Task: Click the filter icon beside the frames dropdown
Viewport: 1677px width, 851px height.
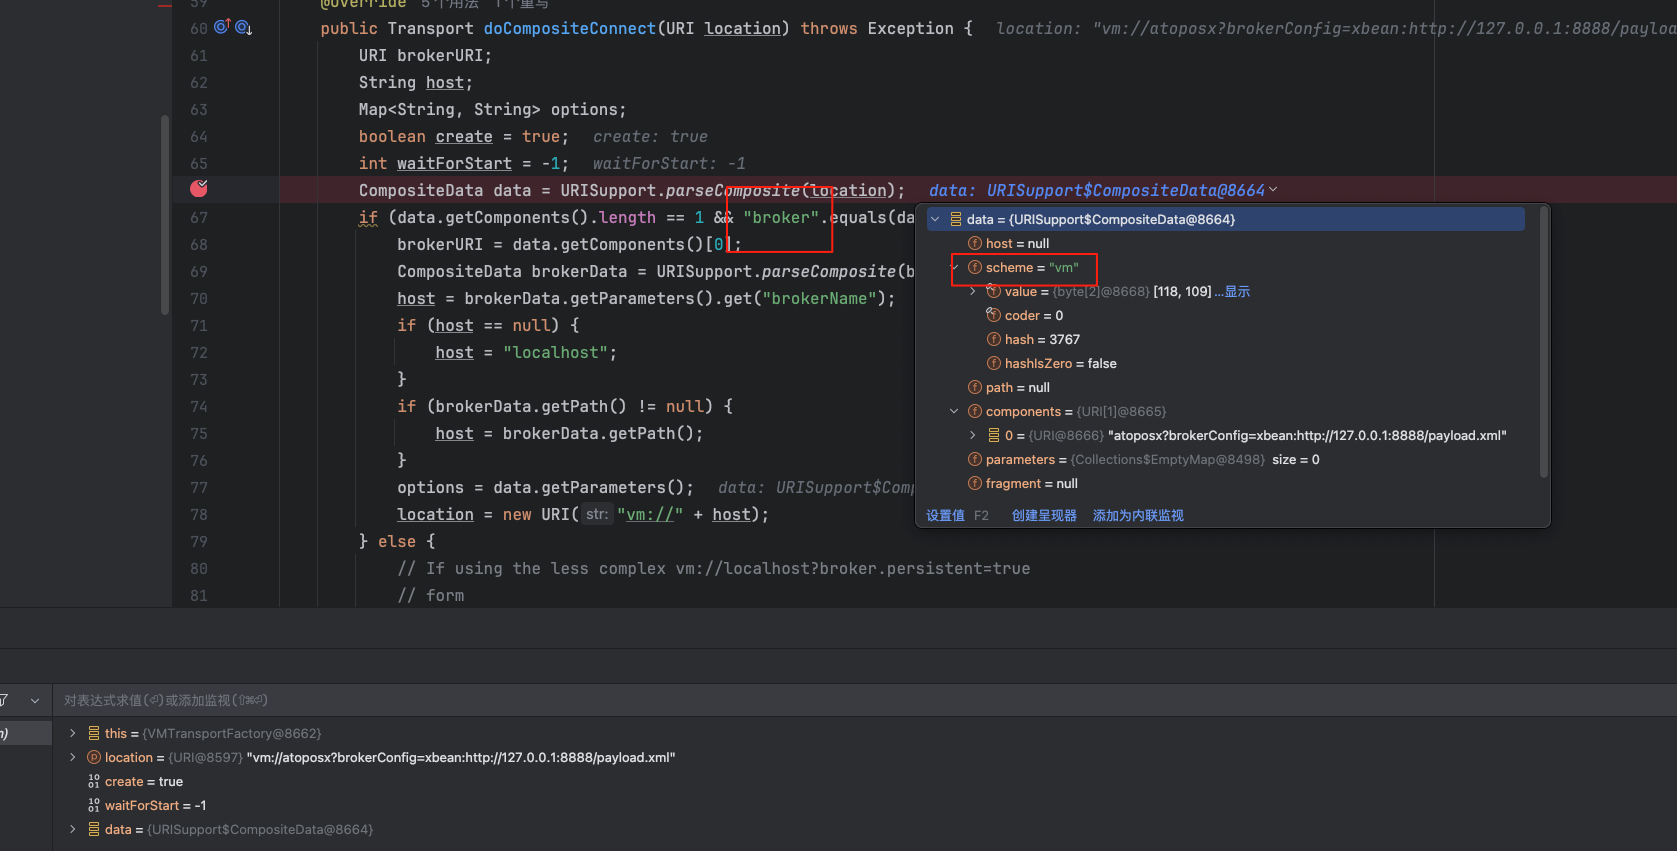Action: coord(3,700)
